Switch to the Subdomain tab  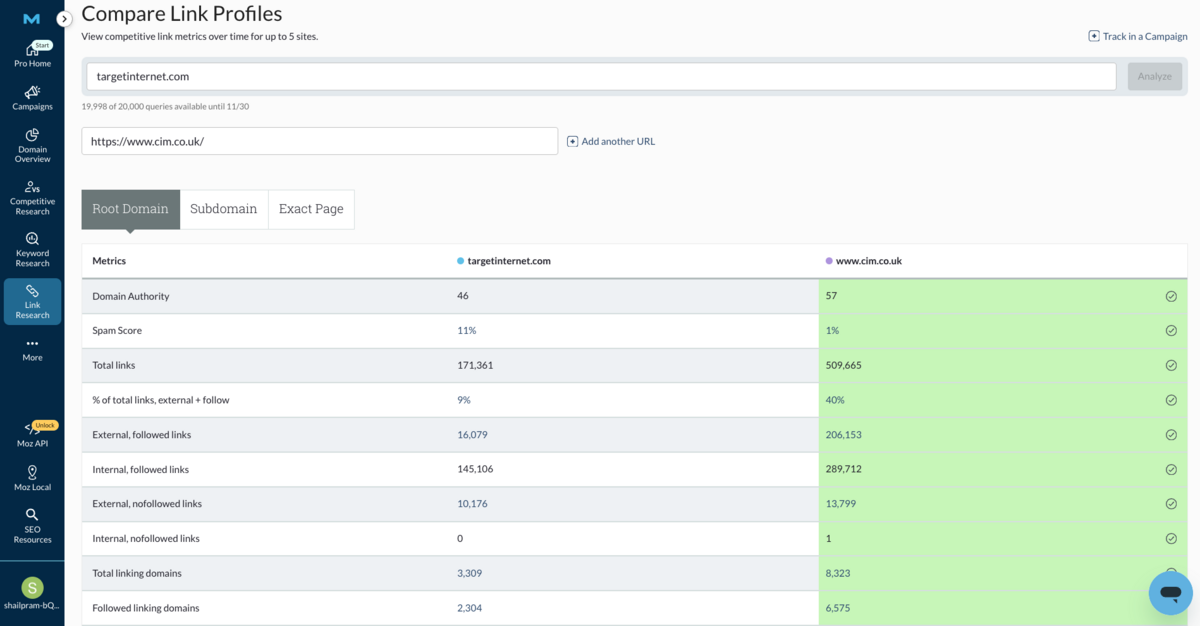(x=224, y=209)
